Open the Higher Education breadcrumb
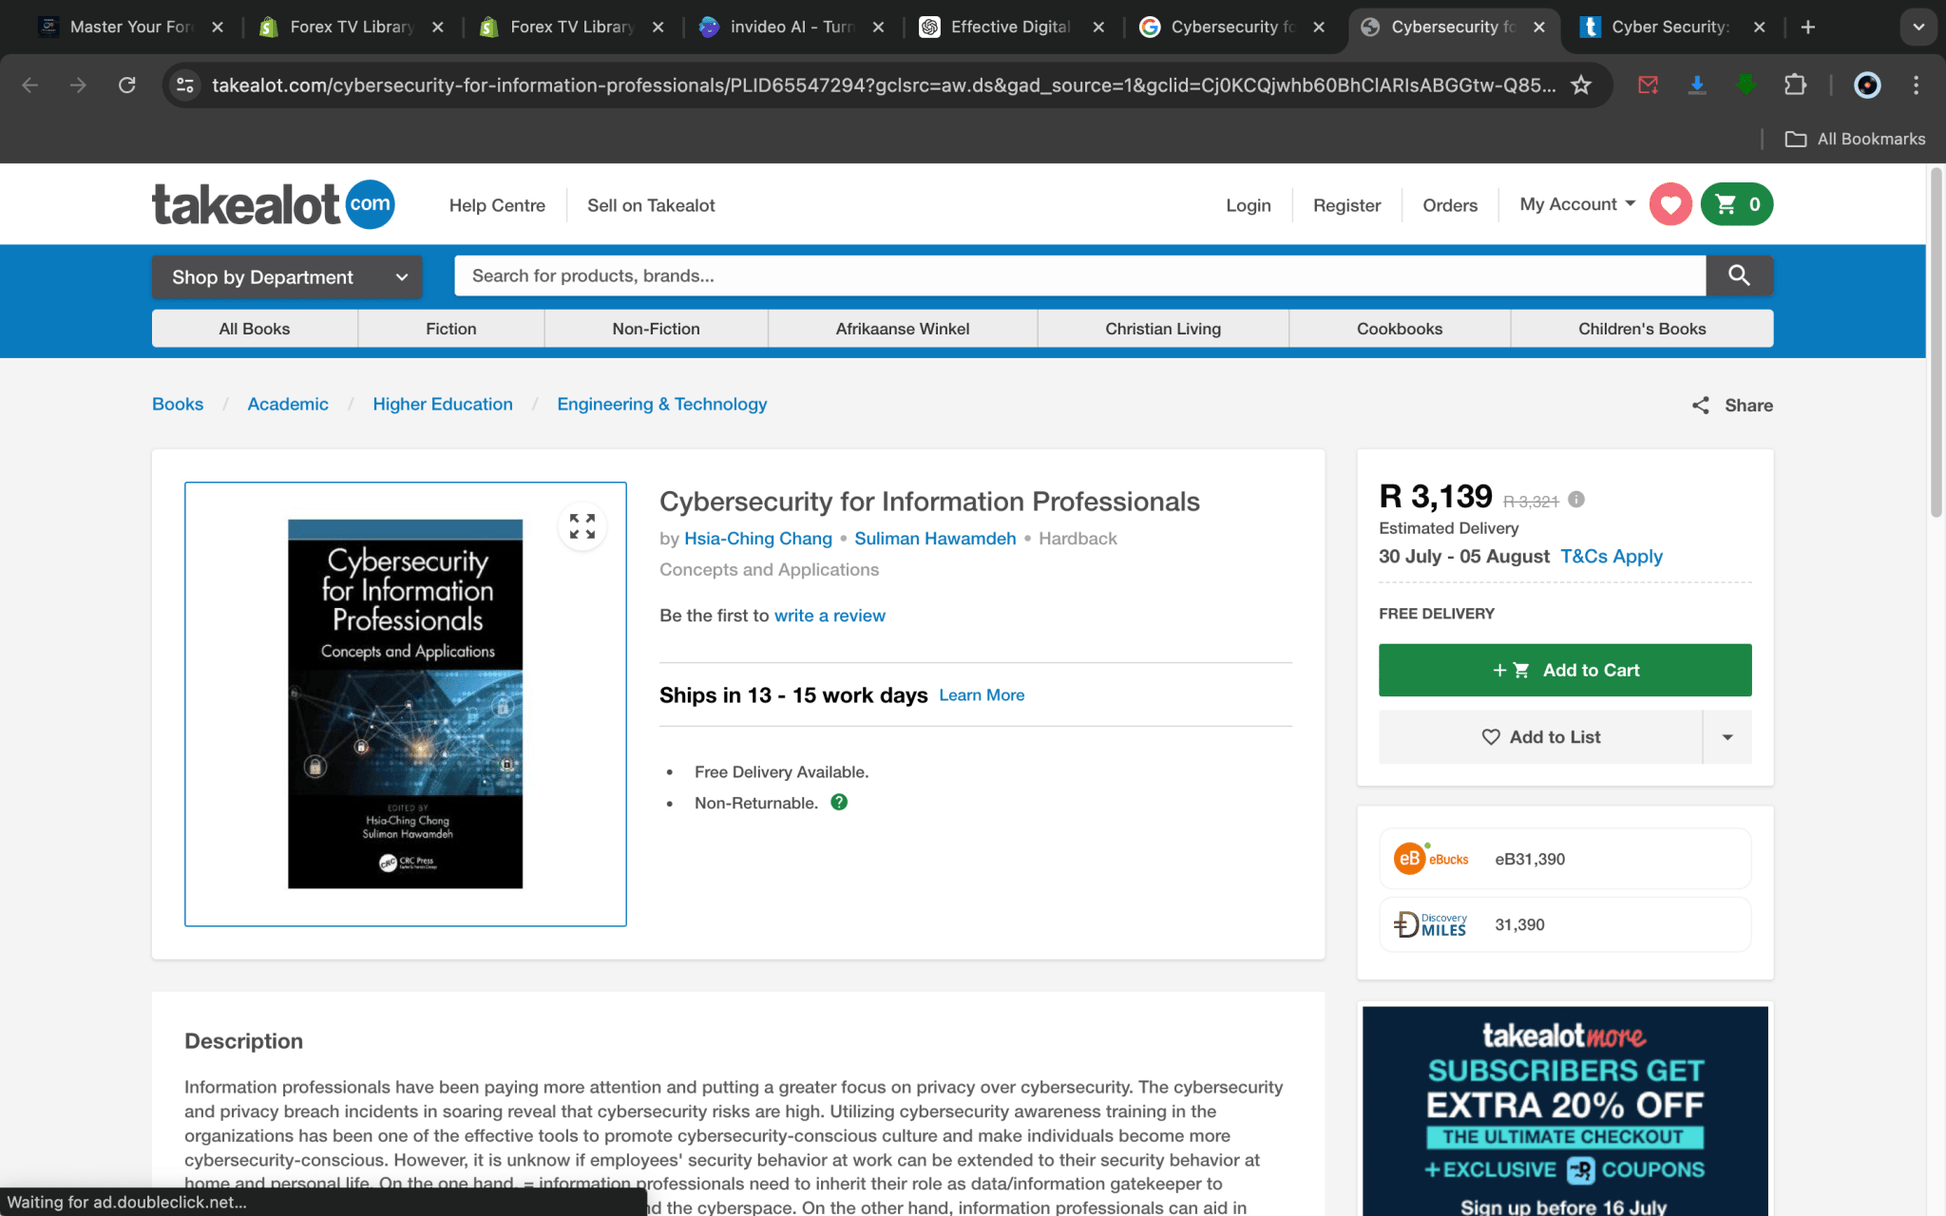Image resolution: width=1946 pixels, height=1216 pixels. point(442,404)
